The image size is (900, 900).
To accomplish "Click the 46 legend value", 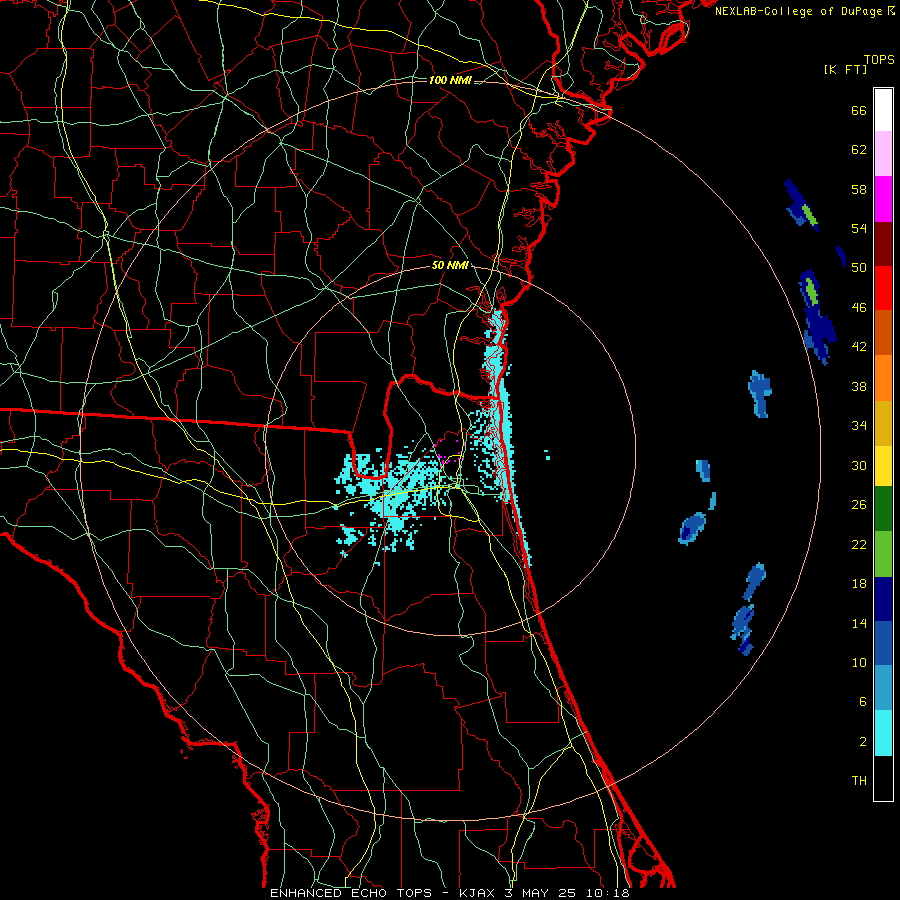I will (859, 308).
